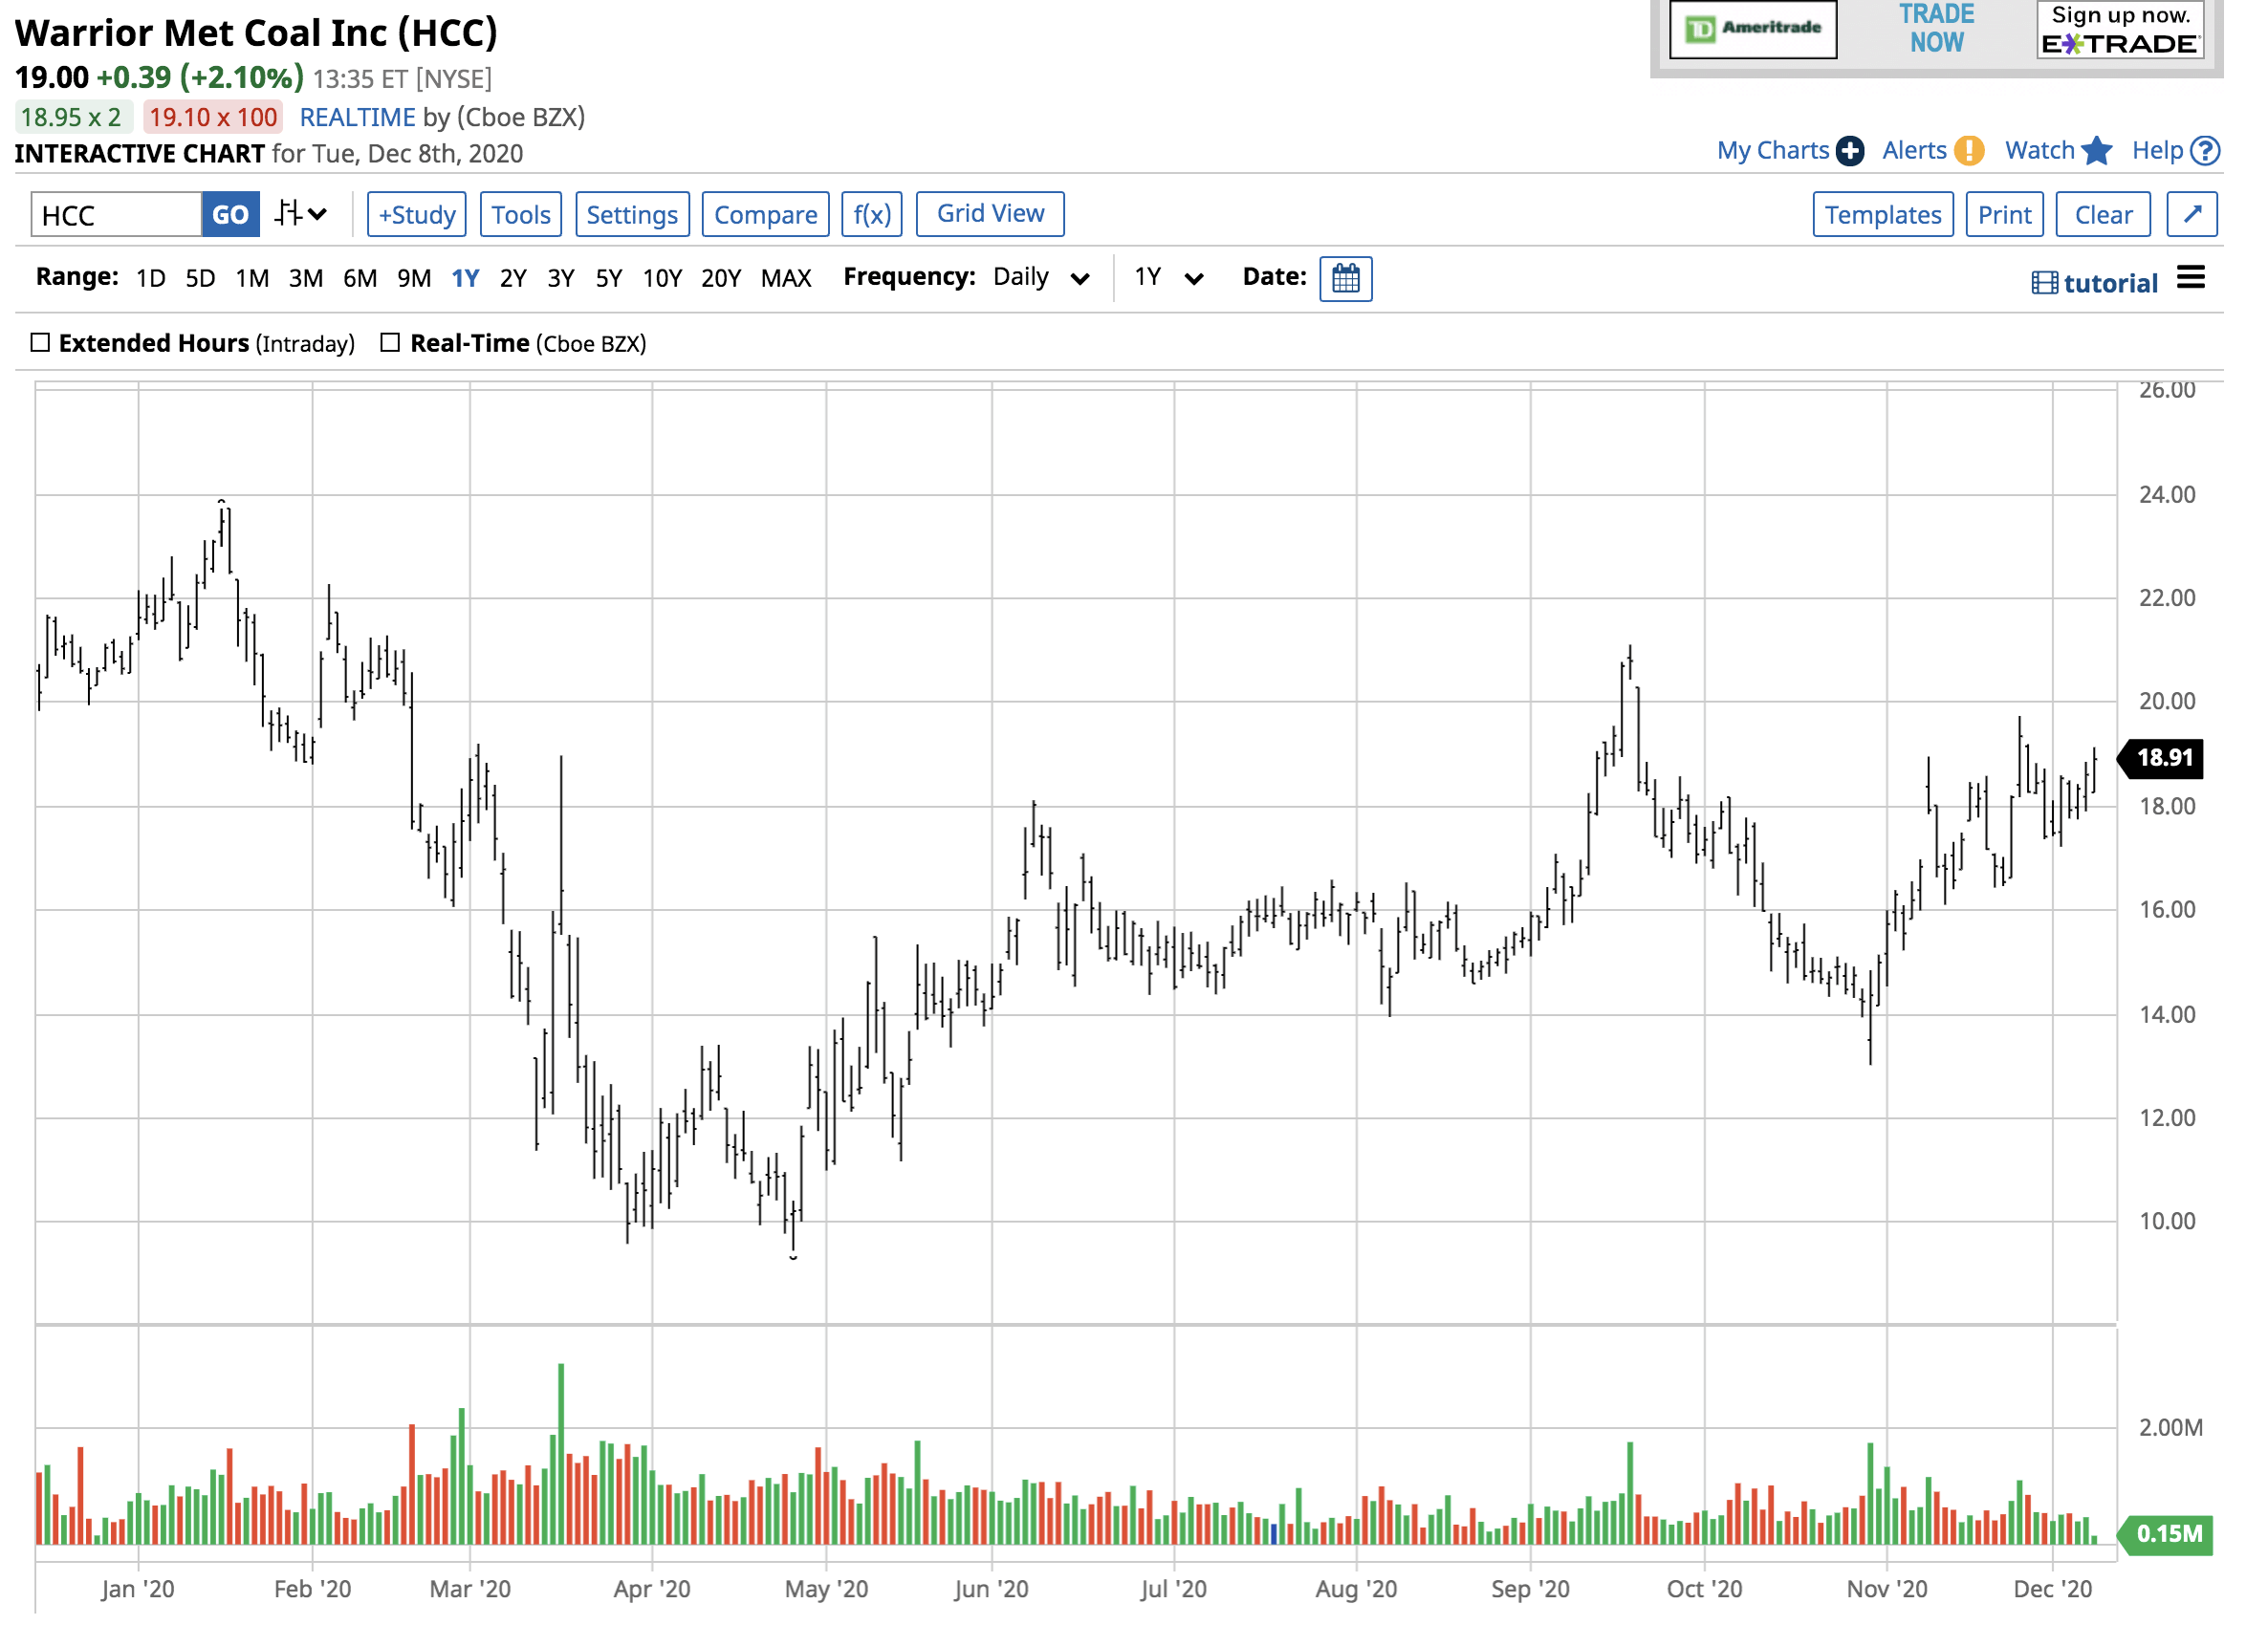The image size is (2268, 1625).
Task: Click the Sep '20 axis label
Action: [1530, 1589]
